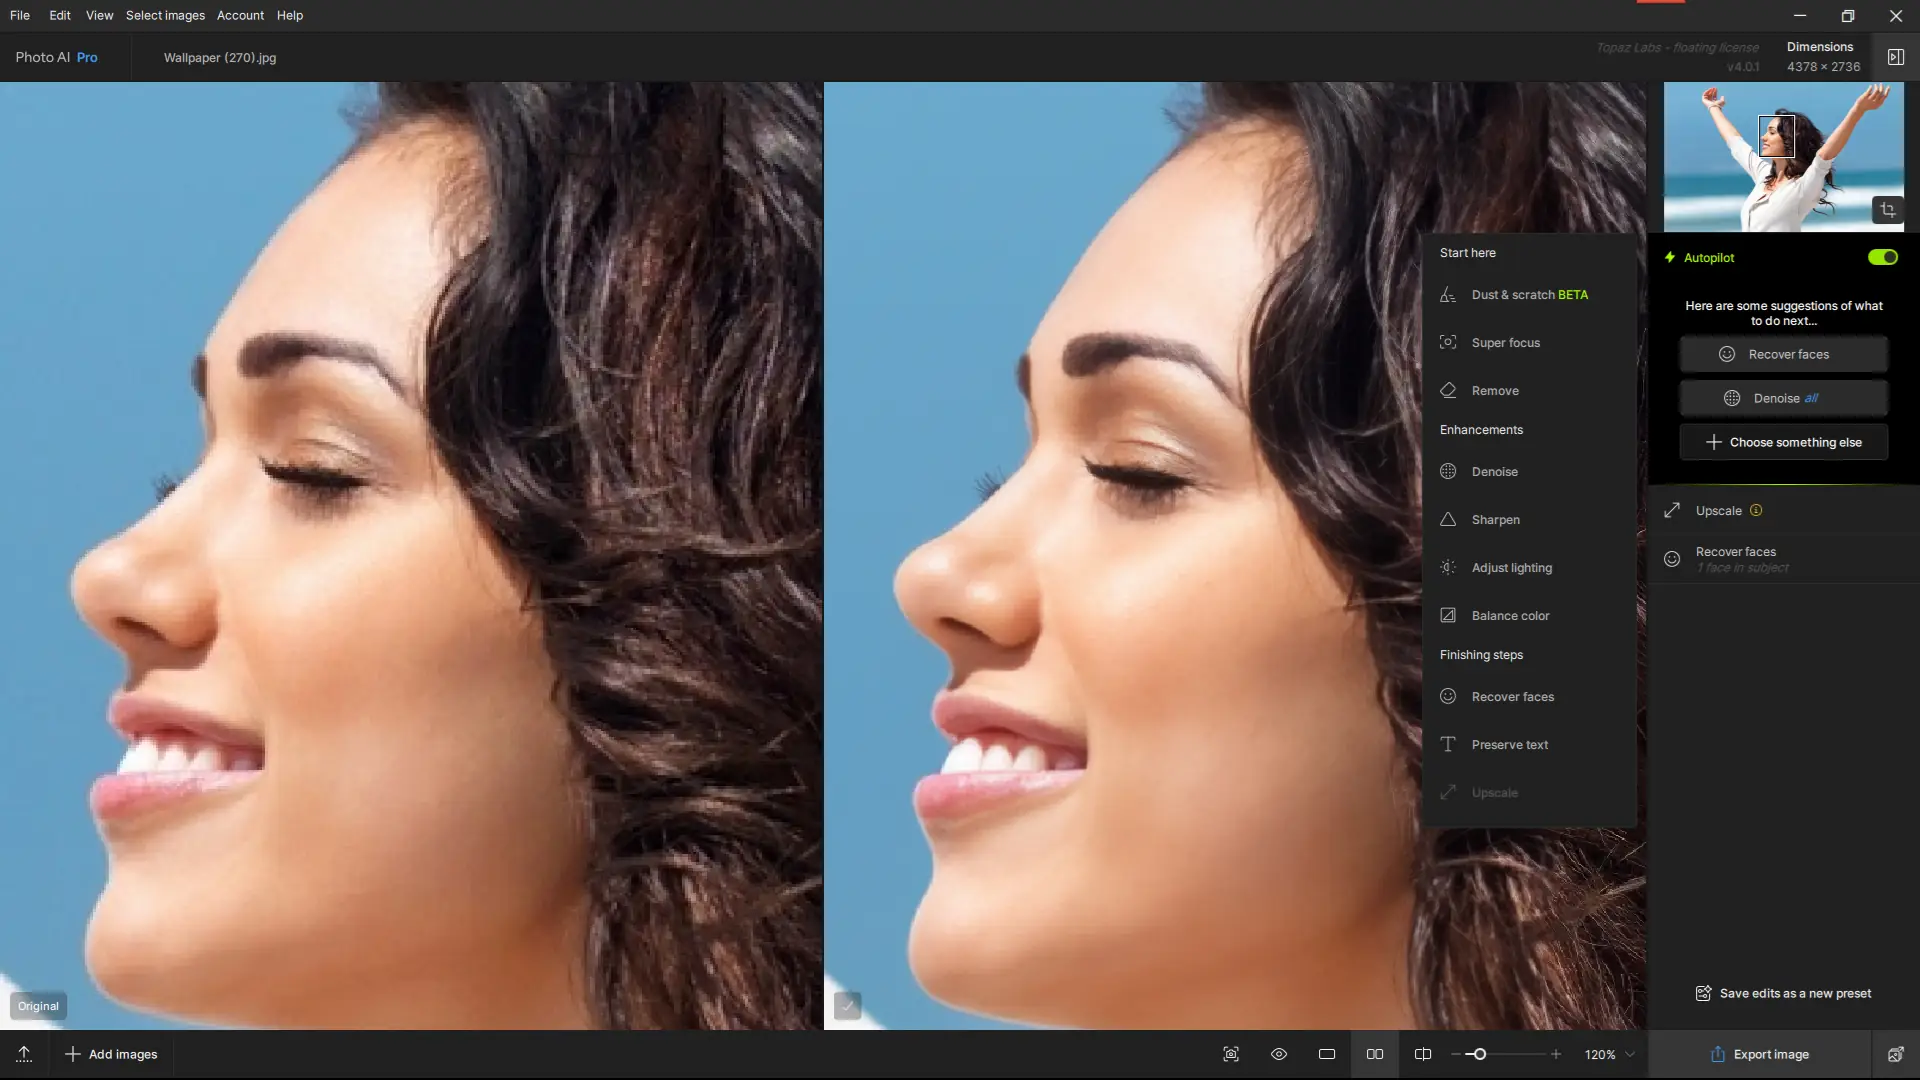Image resolution: width=1920 pixels, height=1080 pixels.
Task: Click the Upscale info warning icon
Action: (x=1756, y=510)
